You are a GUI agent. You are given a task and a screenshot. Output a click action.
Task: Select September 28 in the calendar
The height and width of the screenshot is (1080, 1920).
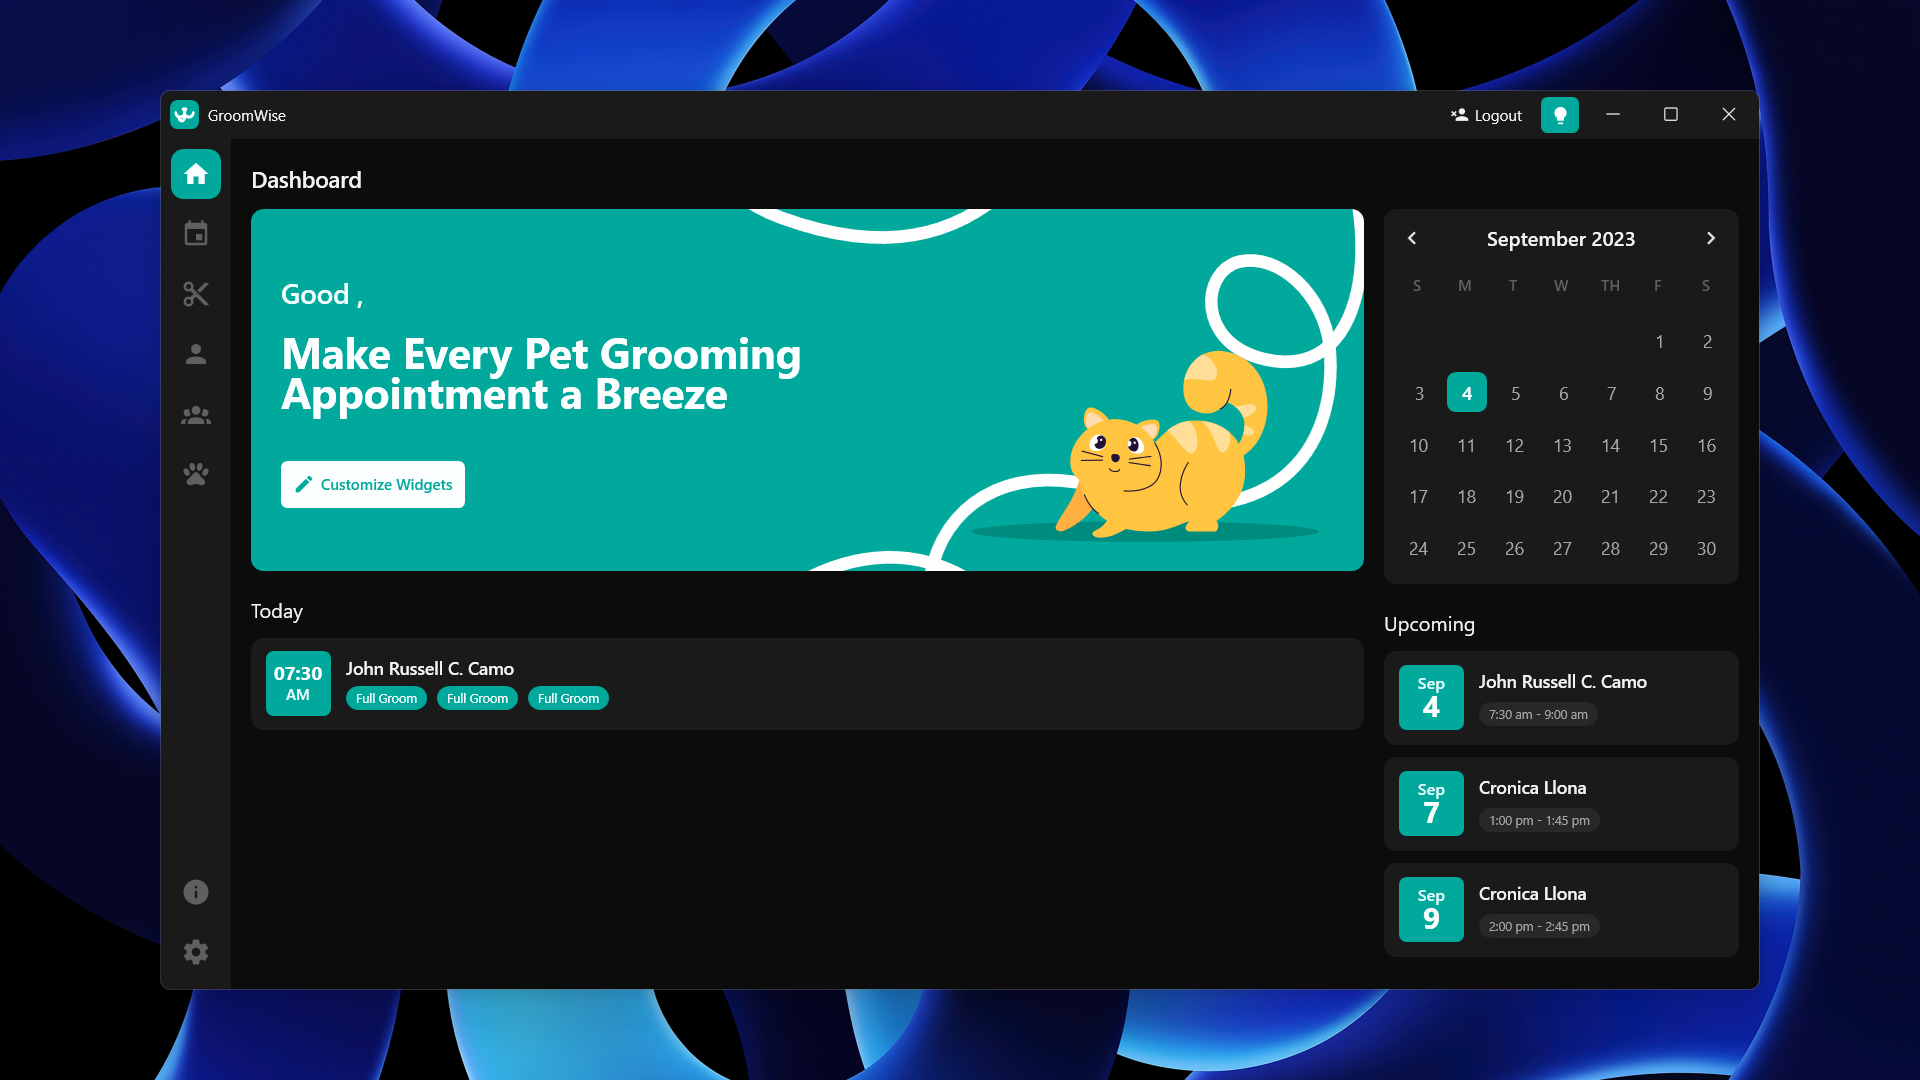click(x=1610, y=549)
